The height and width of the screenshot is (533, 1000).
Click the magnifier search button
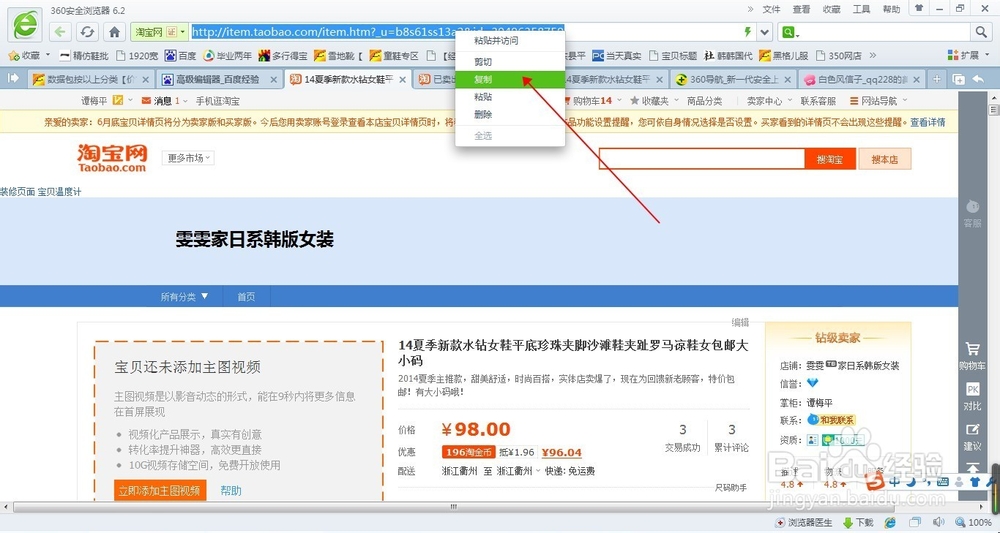click(x=980, y=32)
